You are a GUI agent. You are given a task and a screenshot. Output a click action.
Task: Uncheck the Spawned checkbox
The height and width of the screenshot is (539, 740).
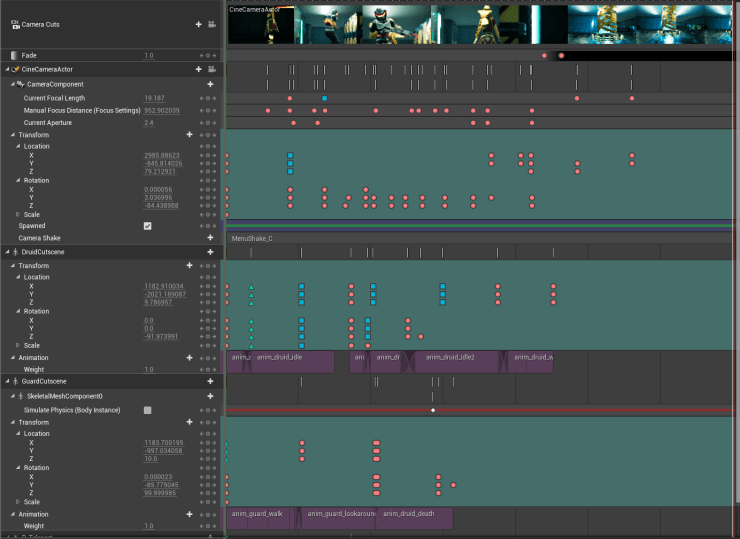pyautogui.click(x=148, y=226)
